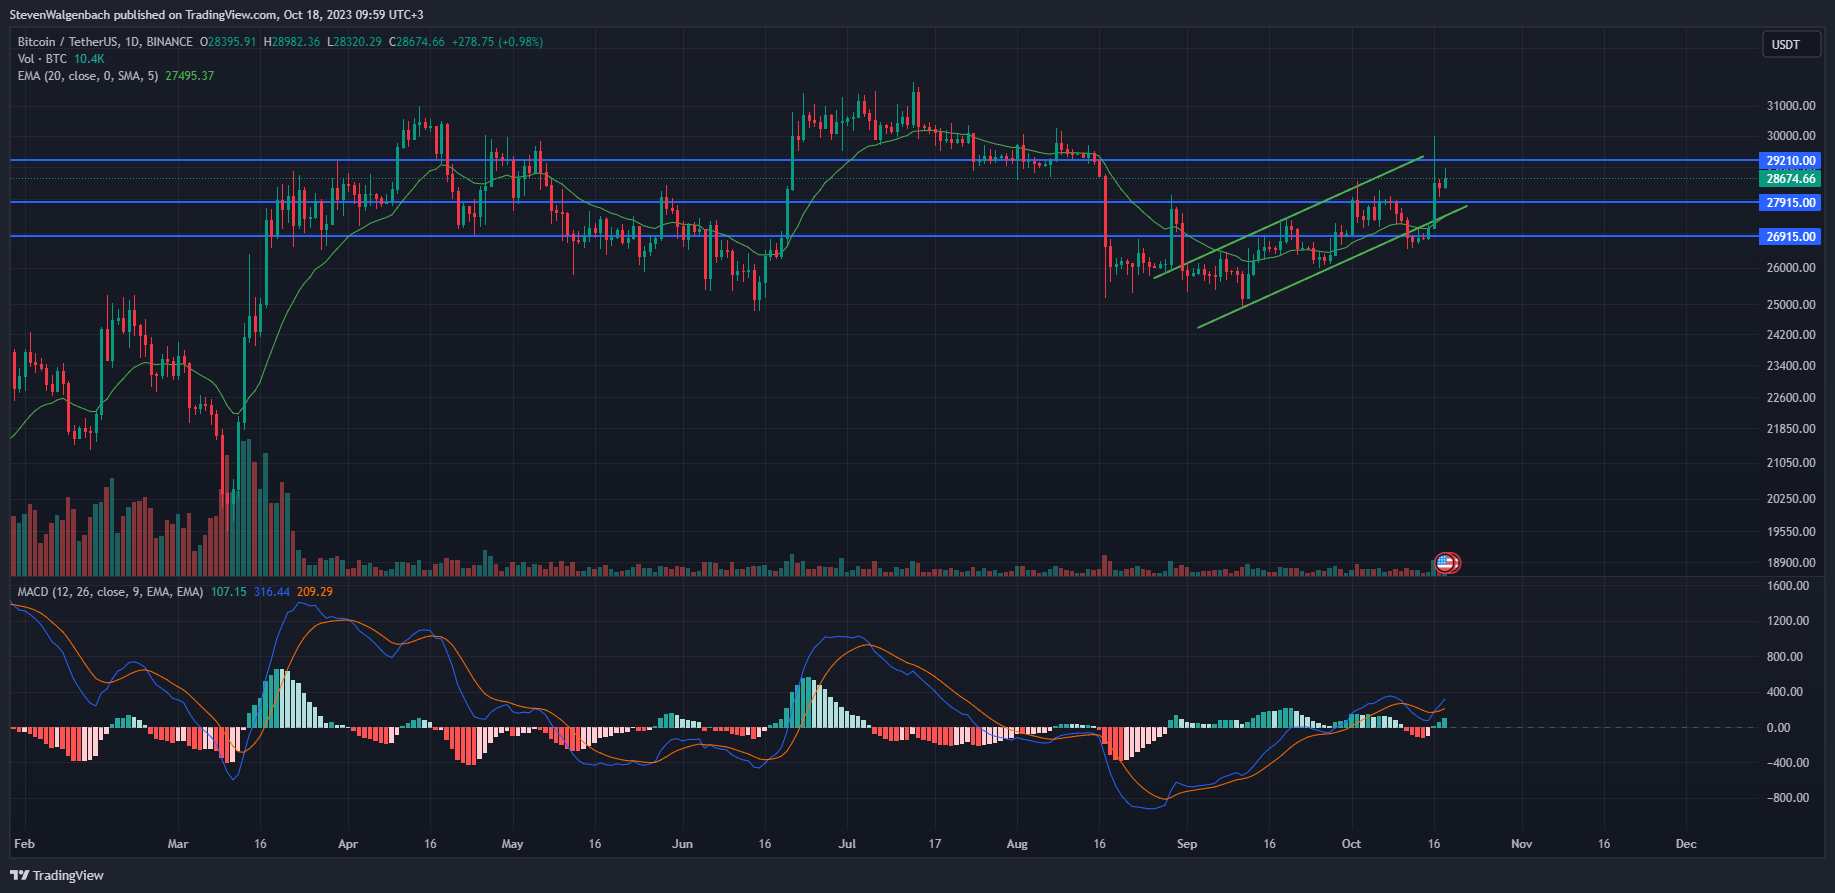Select the 27915.00 price level label
1835x893 pixels.
point(1790,202)
